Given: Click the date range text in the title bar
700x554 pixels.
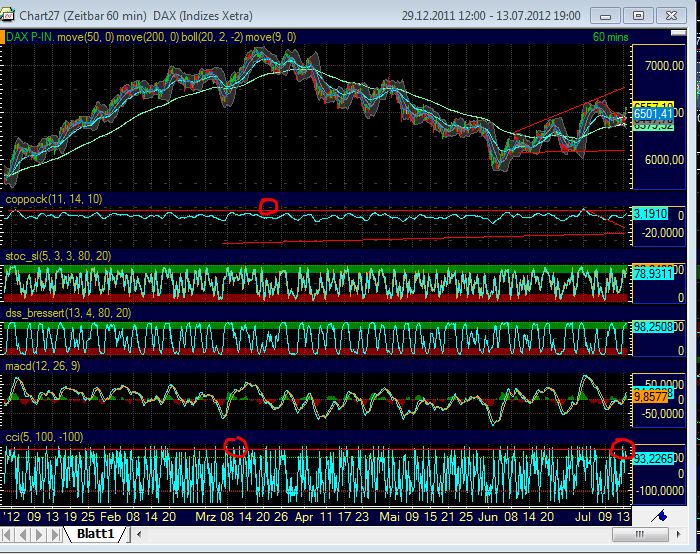Looking at the screenshot, I should [491, 16].
